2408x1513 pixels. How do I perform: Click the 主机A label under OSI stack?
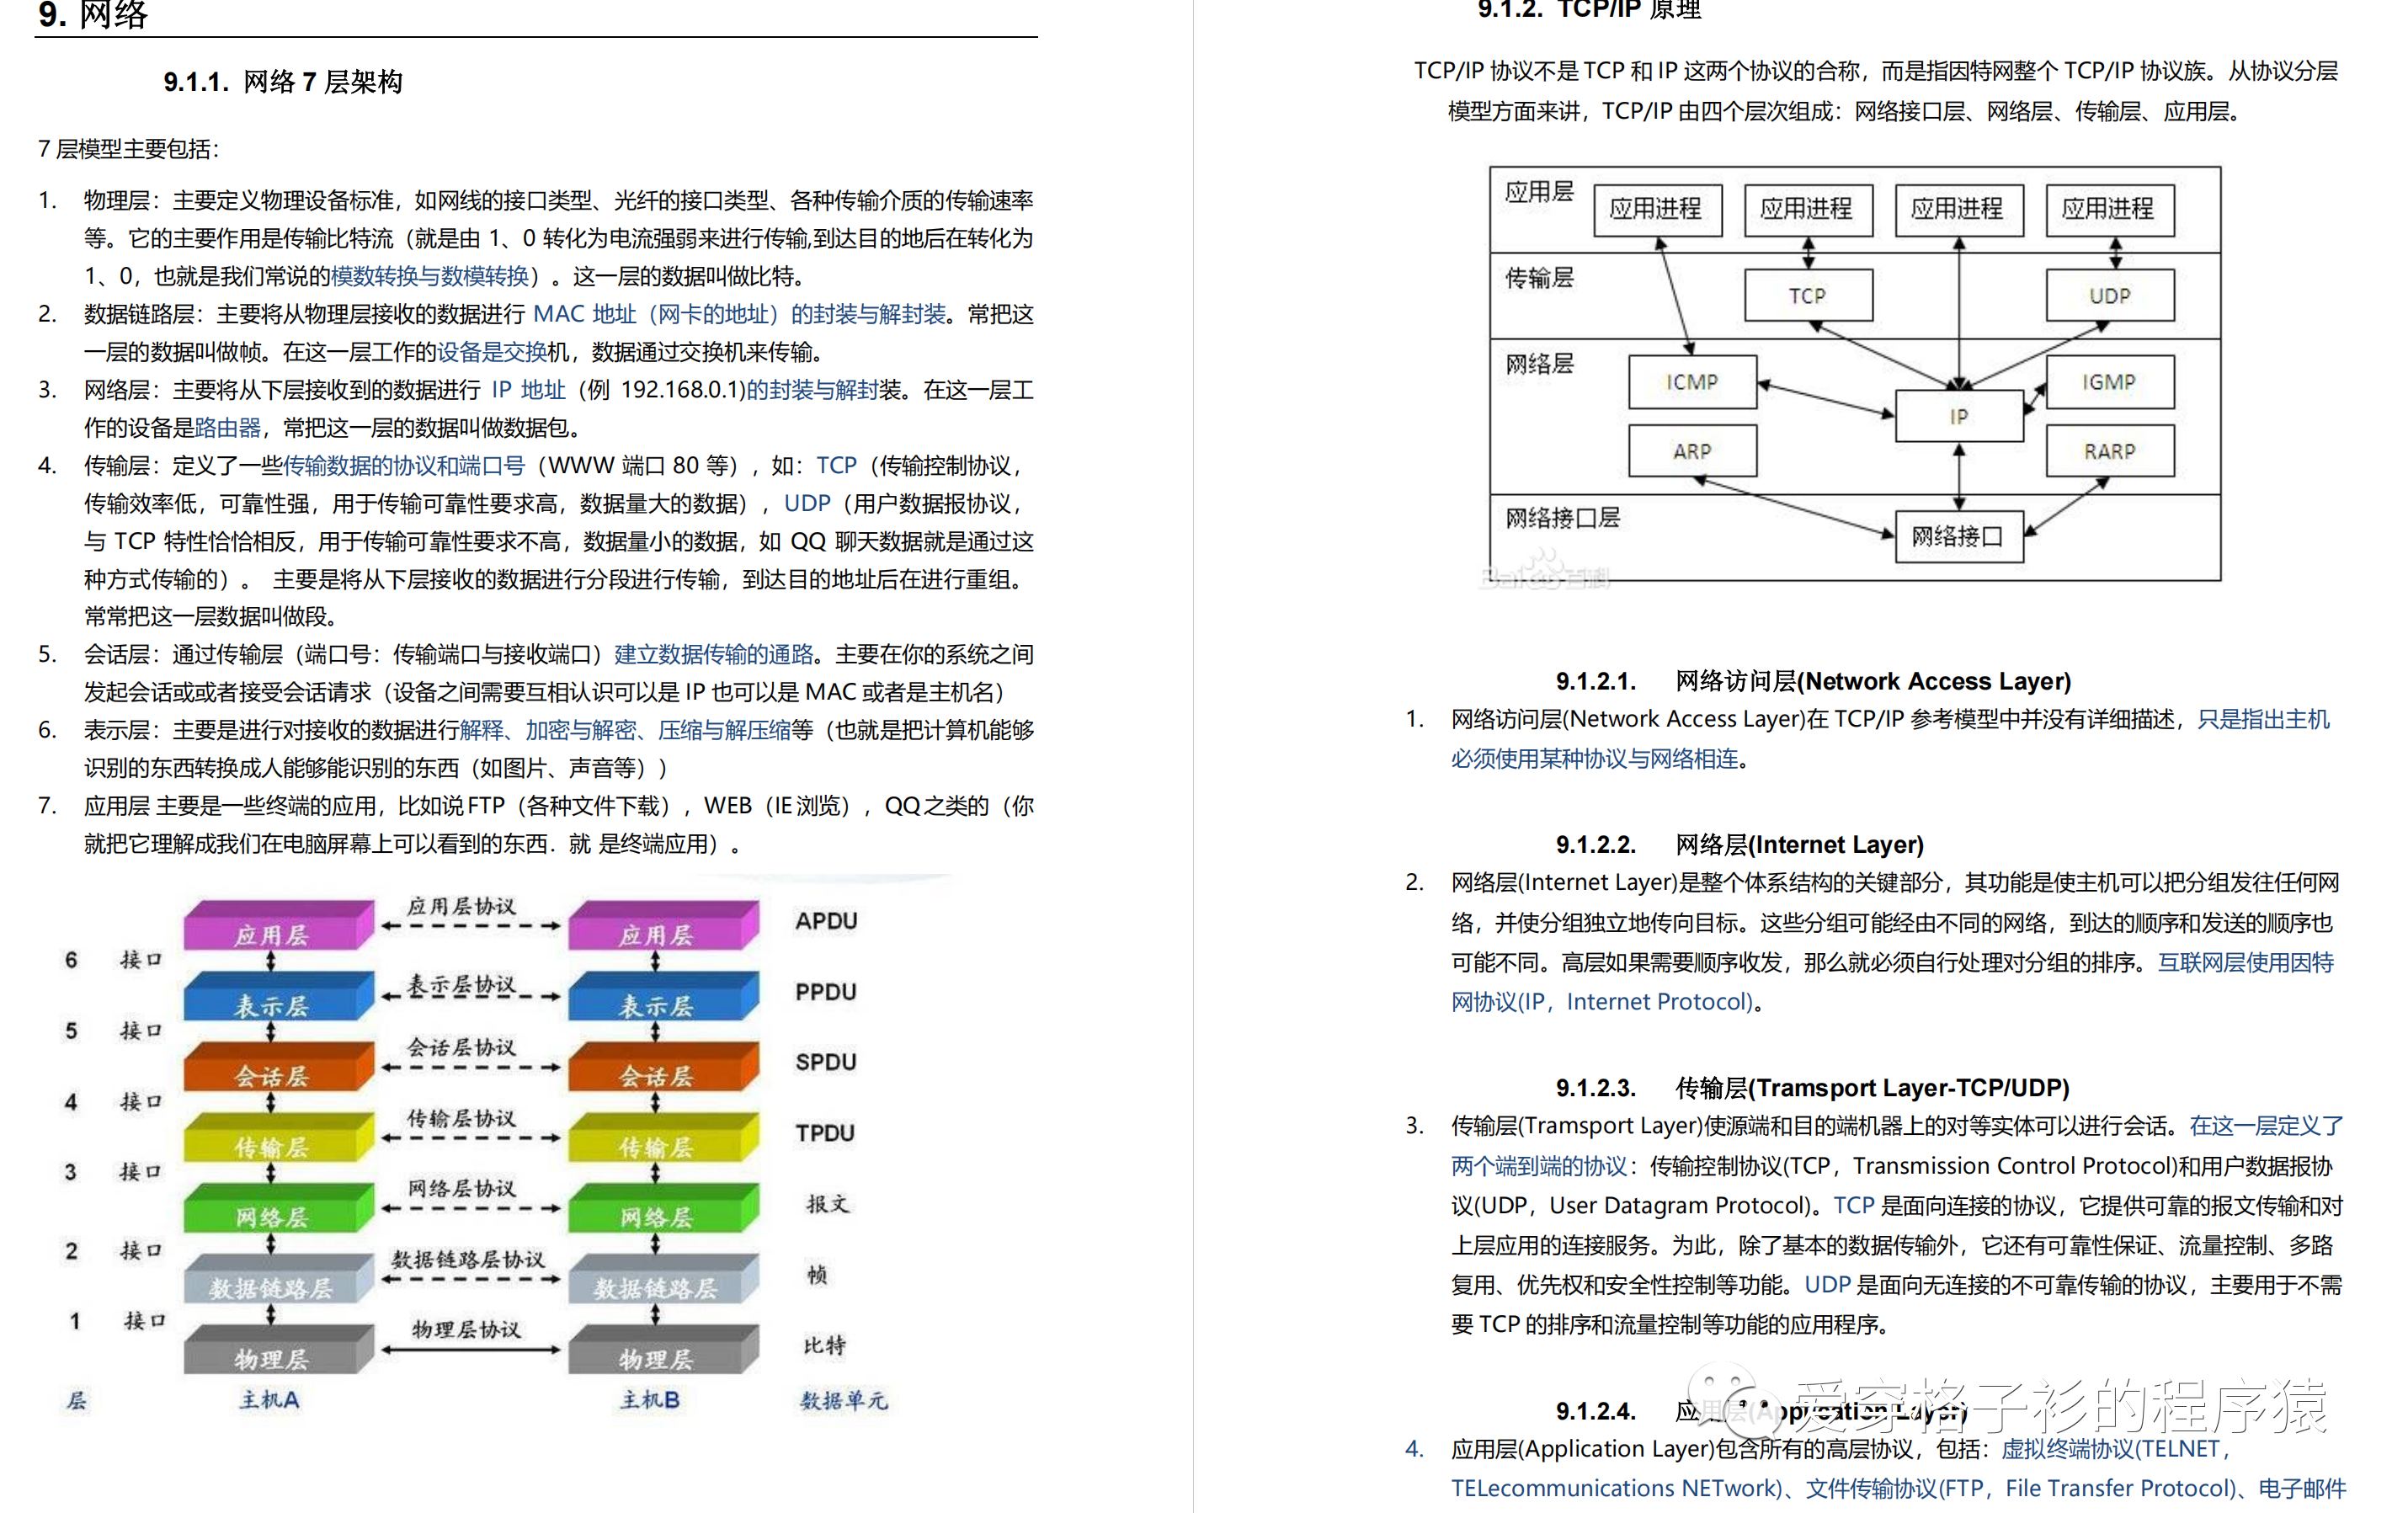click(269, 1400)
